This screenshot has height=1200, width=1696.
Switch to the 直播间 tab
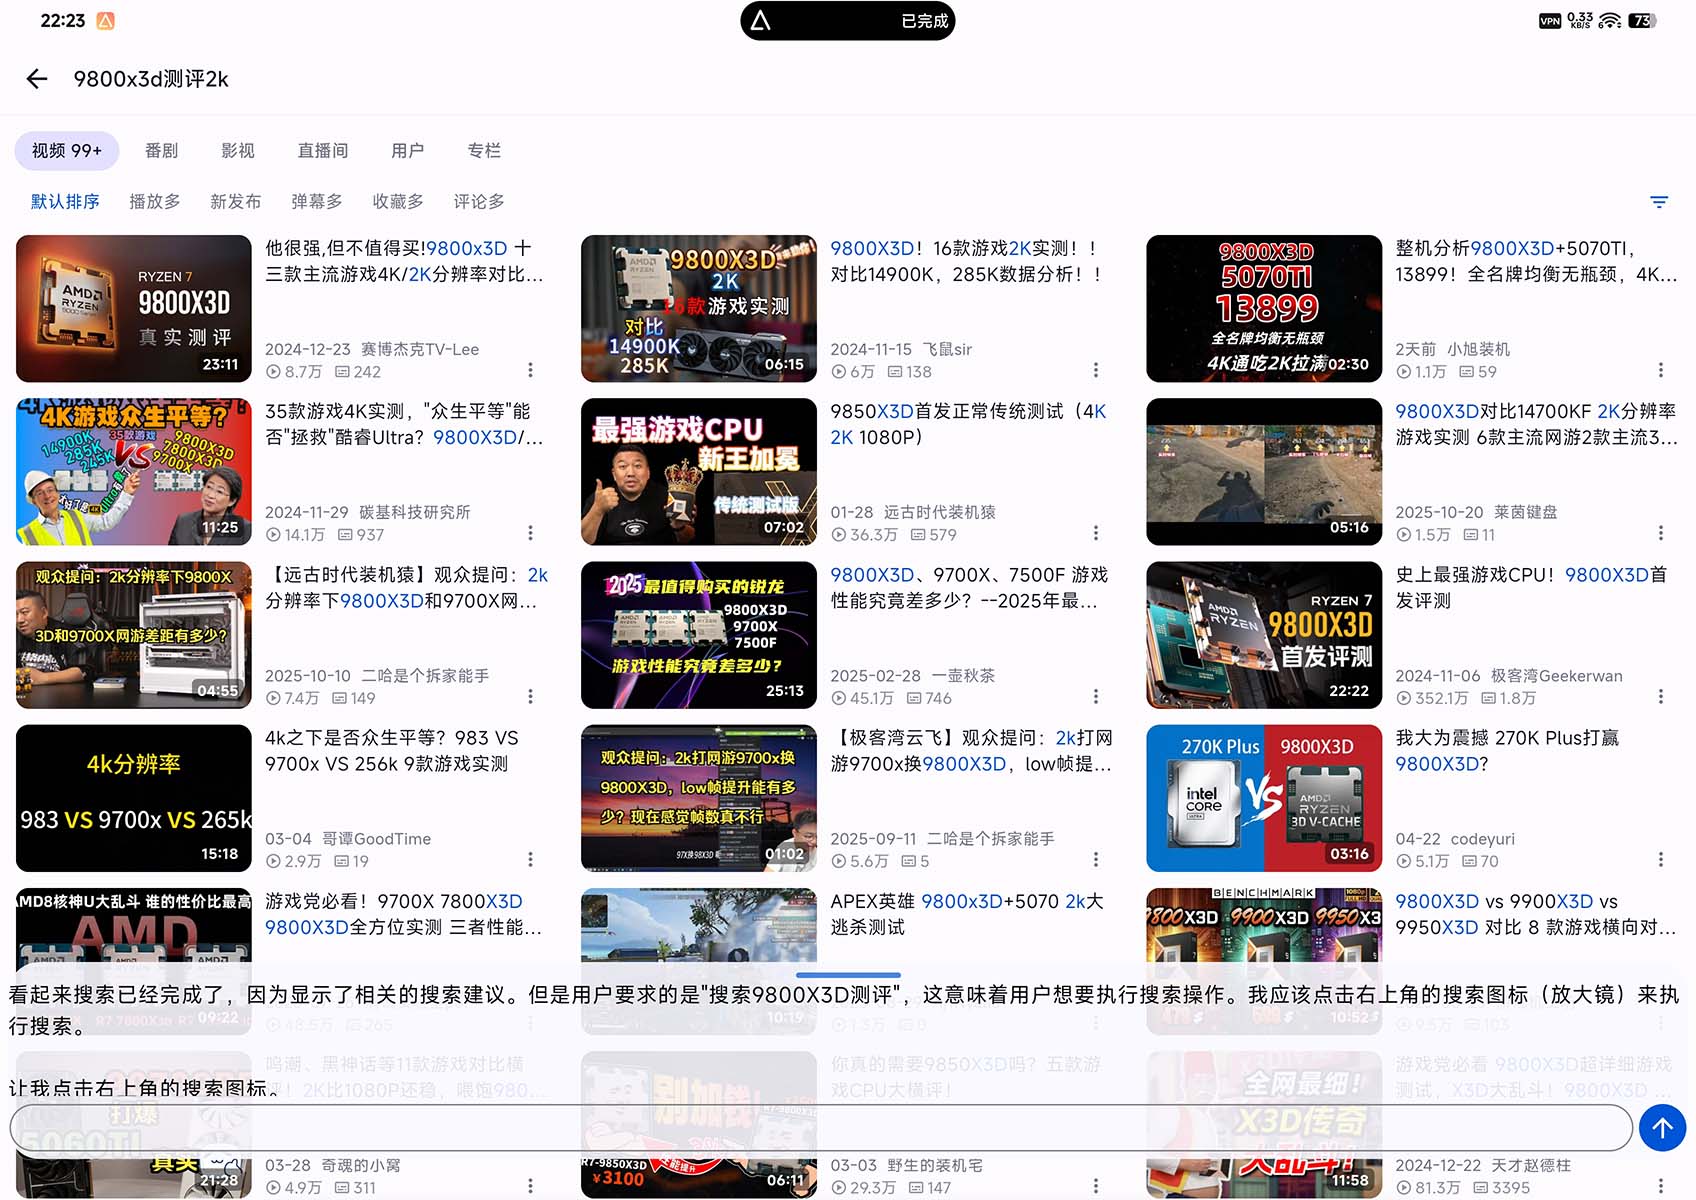click(x=323, y=151)
